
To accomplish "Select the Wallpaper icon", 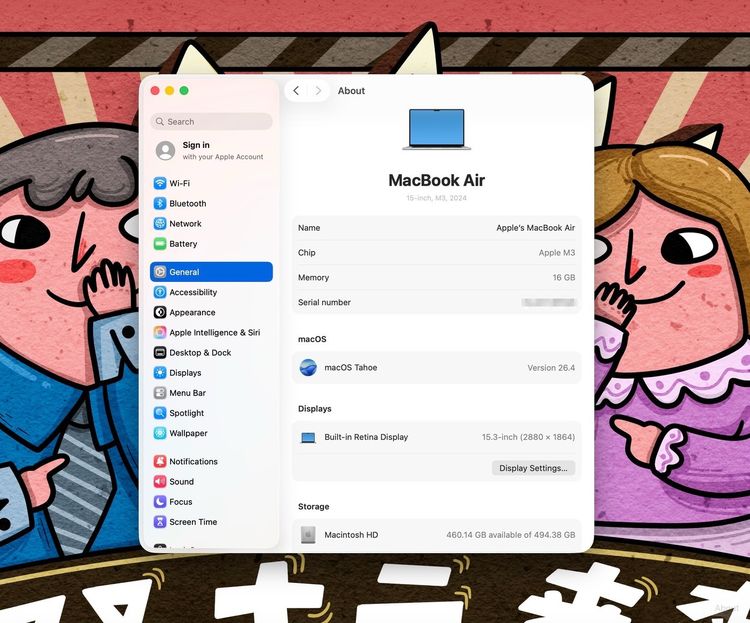I will coord(160,433).
